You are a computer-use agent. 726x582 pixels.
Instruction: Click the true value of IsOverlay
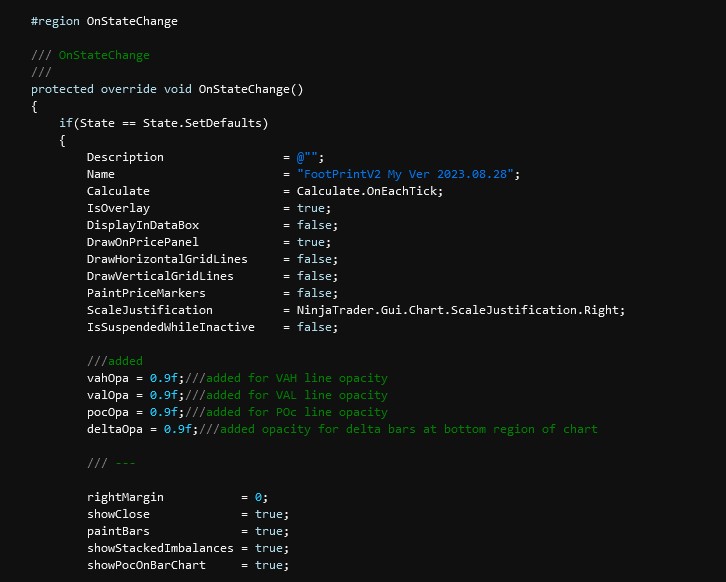[x=310, y=208]
